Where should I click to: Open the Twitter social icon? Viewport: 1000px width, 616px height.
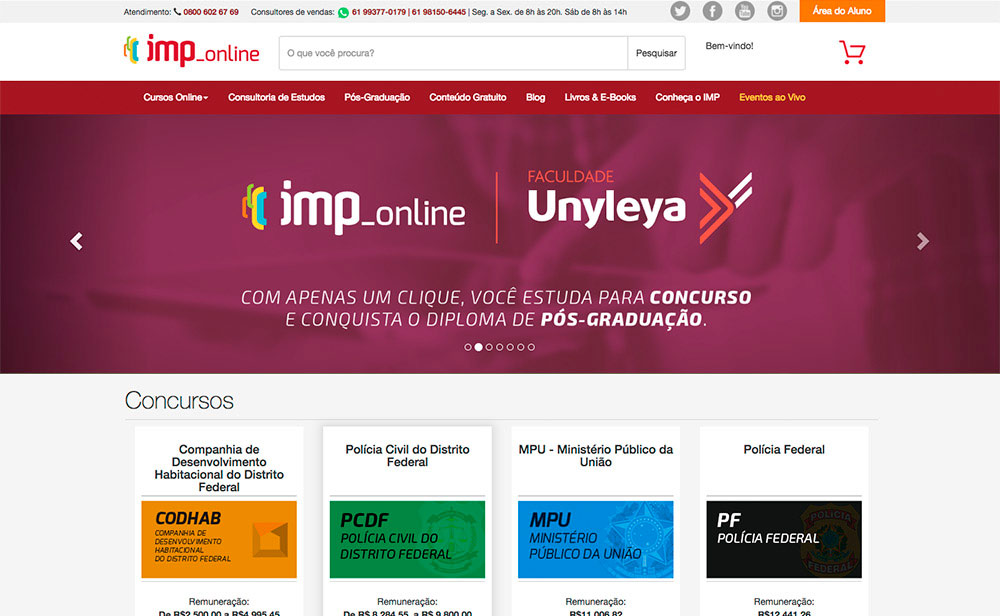680,11
